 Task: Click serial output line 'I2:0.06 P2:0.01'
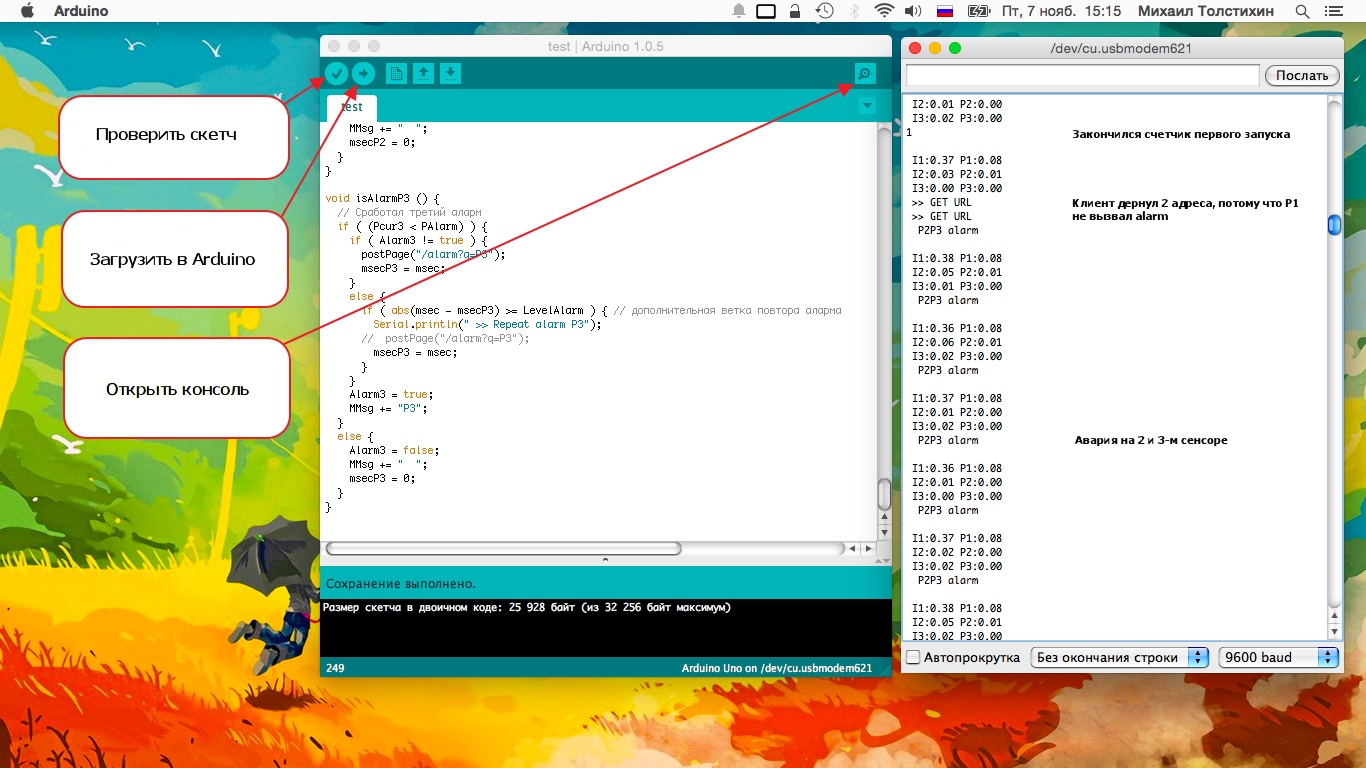pyautogui.click(x=957, y=342)
